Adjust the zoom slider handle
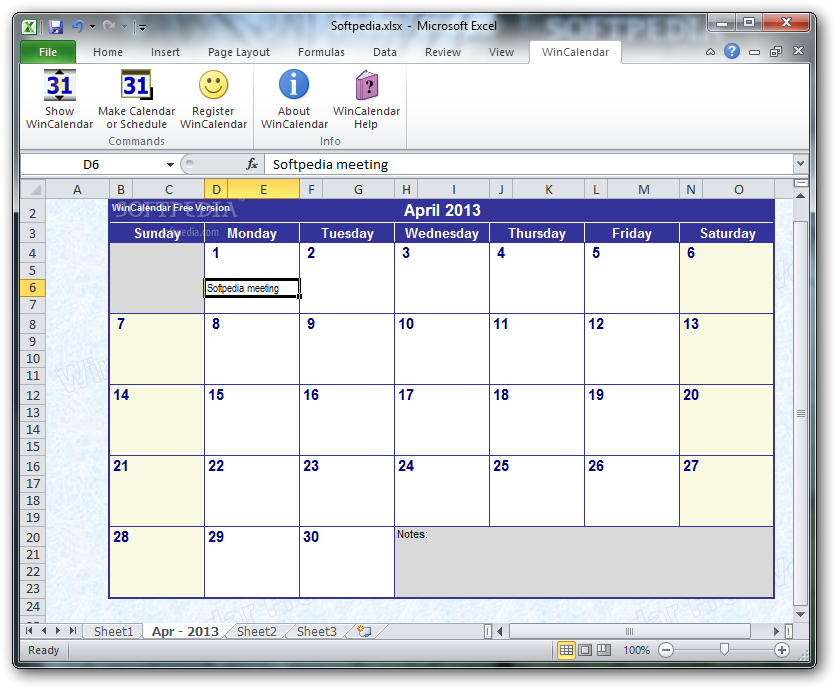Viewport: 837px width, 689px height. (724, 649)
